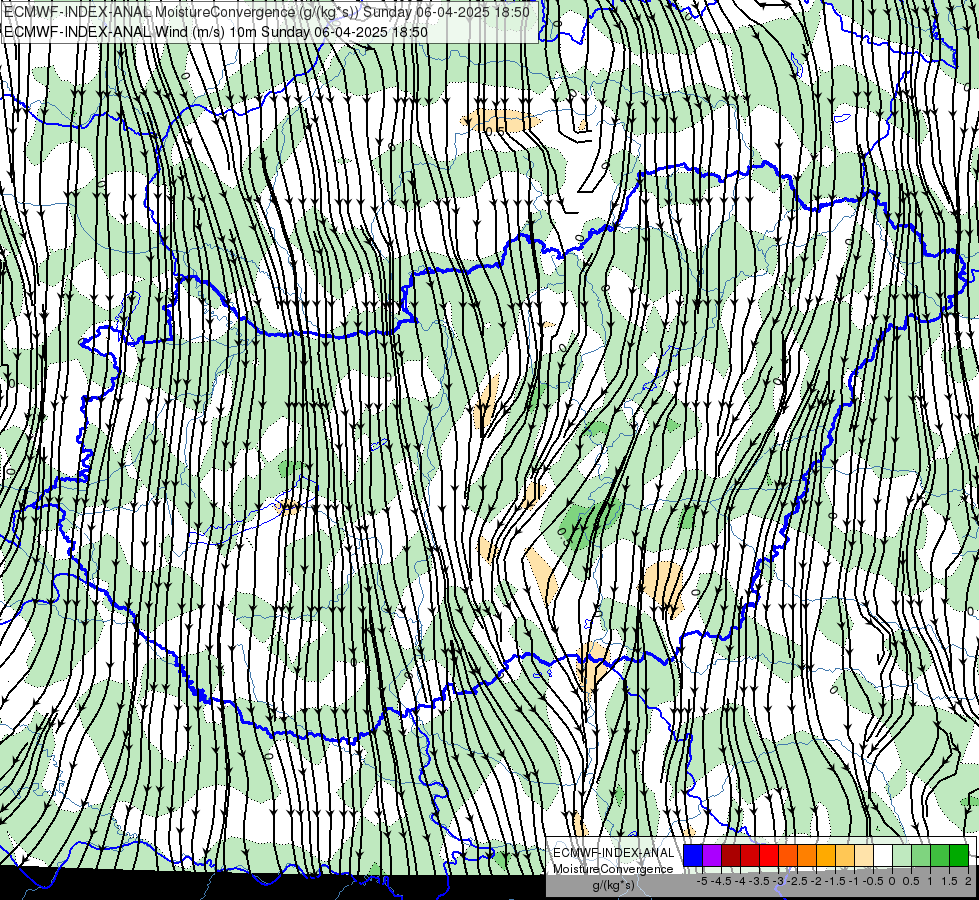Click the purple legend swatch
This screenshot has height=900, width=979.
(712, 855)
